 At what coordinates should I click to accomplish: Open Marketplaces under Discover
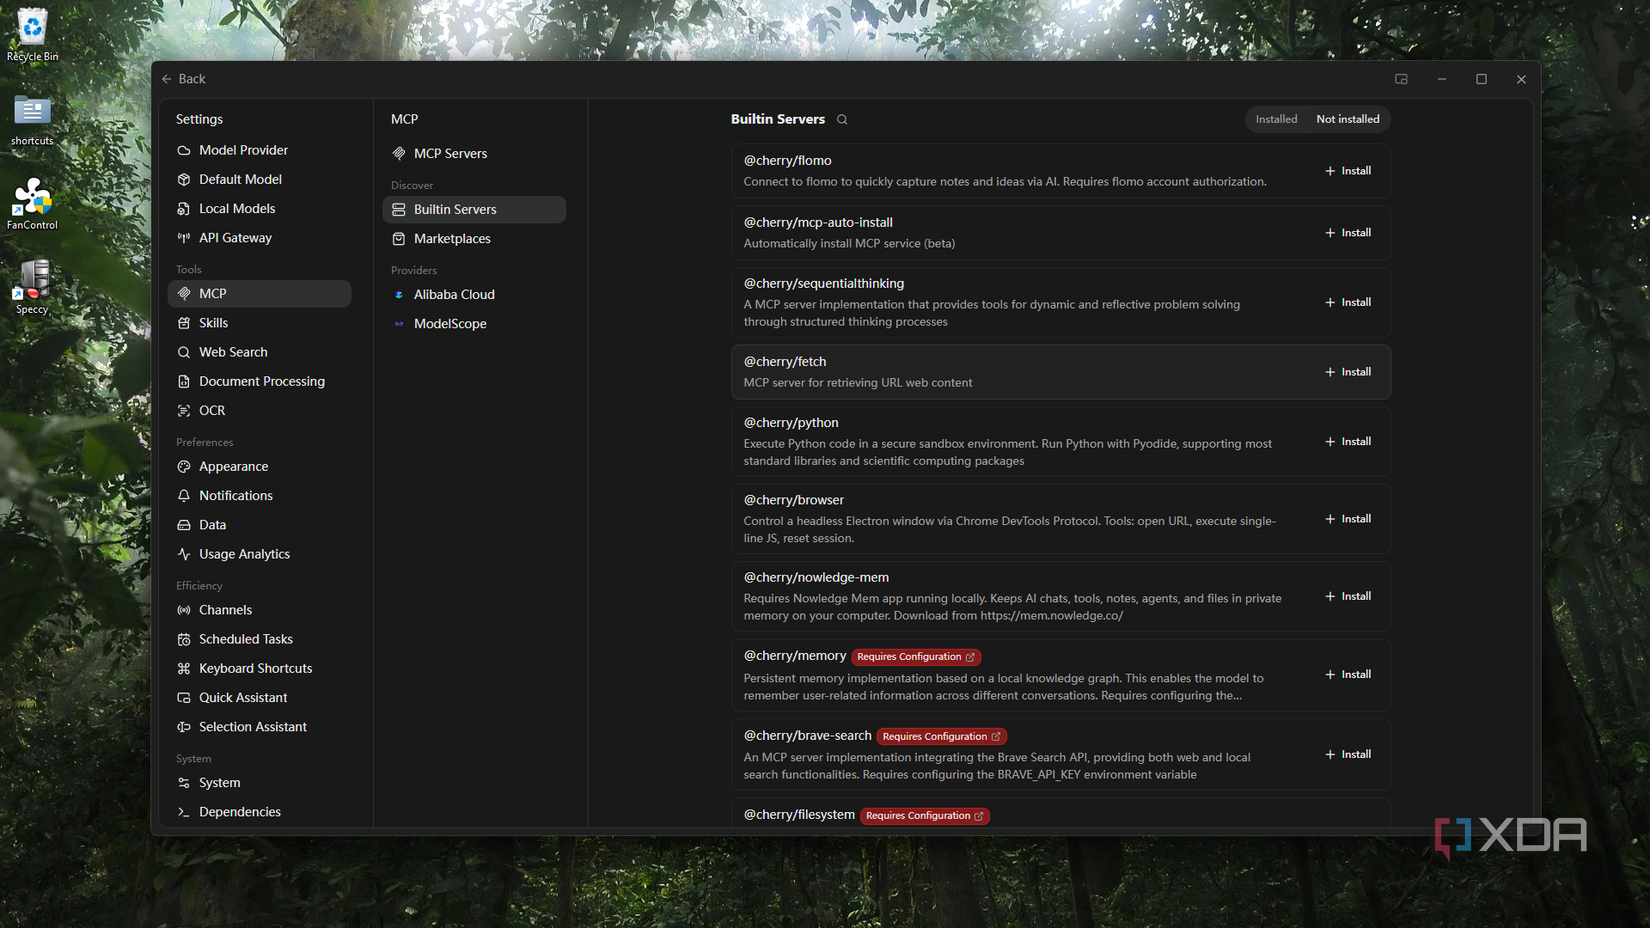(474, 239)
